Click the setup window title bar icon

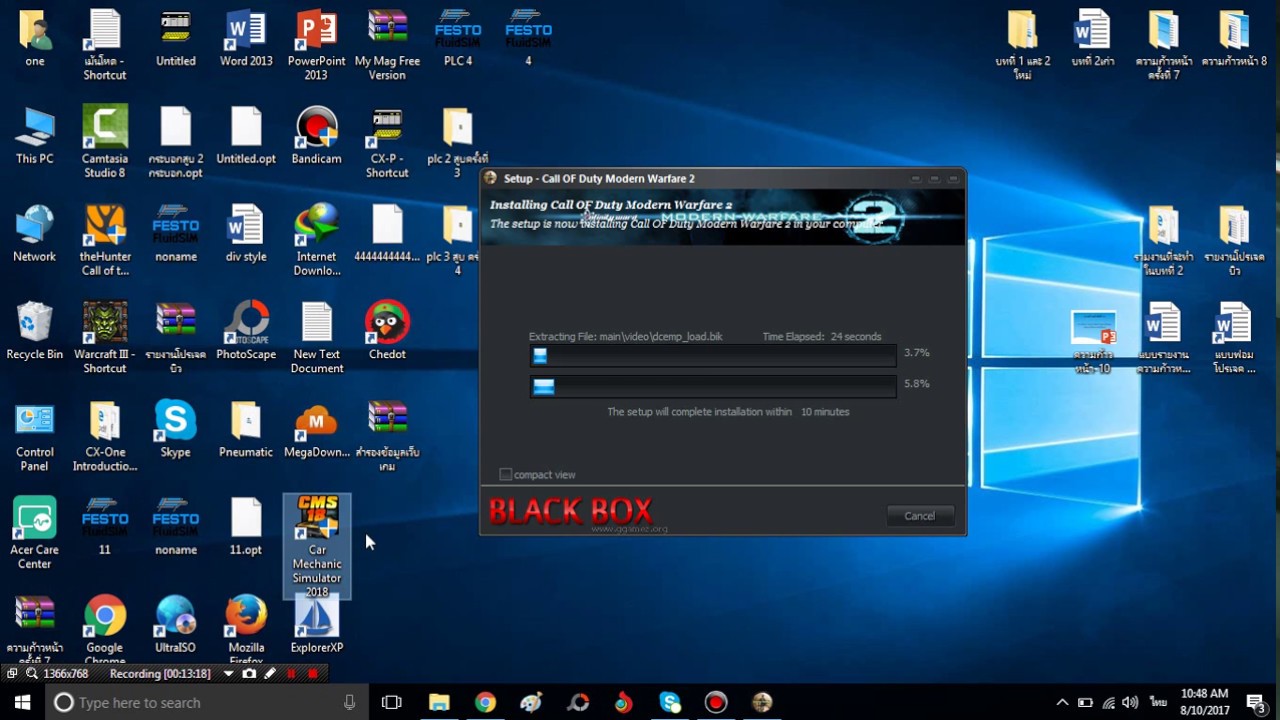(491, 178)
